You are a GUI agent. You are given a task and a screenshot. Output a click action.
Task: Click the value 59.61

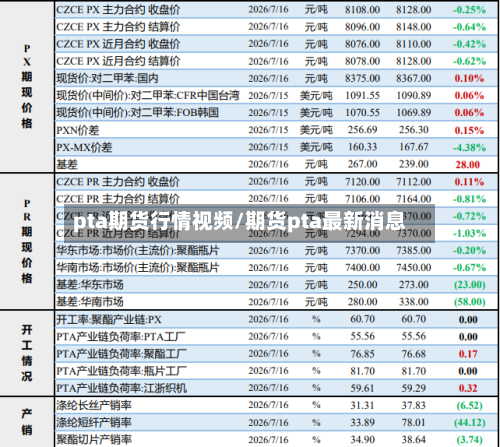362,388
